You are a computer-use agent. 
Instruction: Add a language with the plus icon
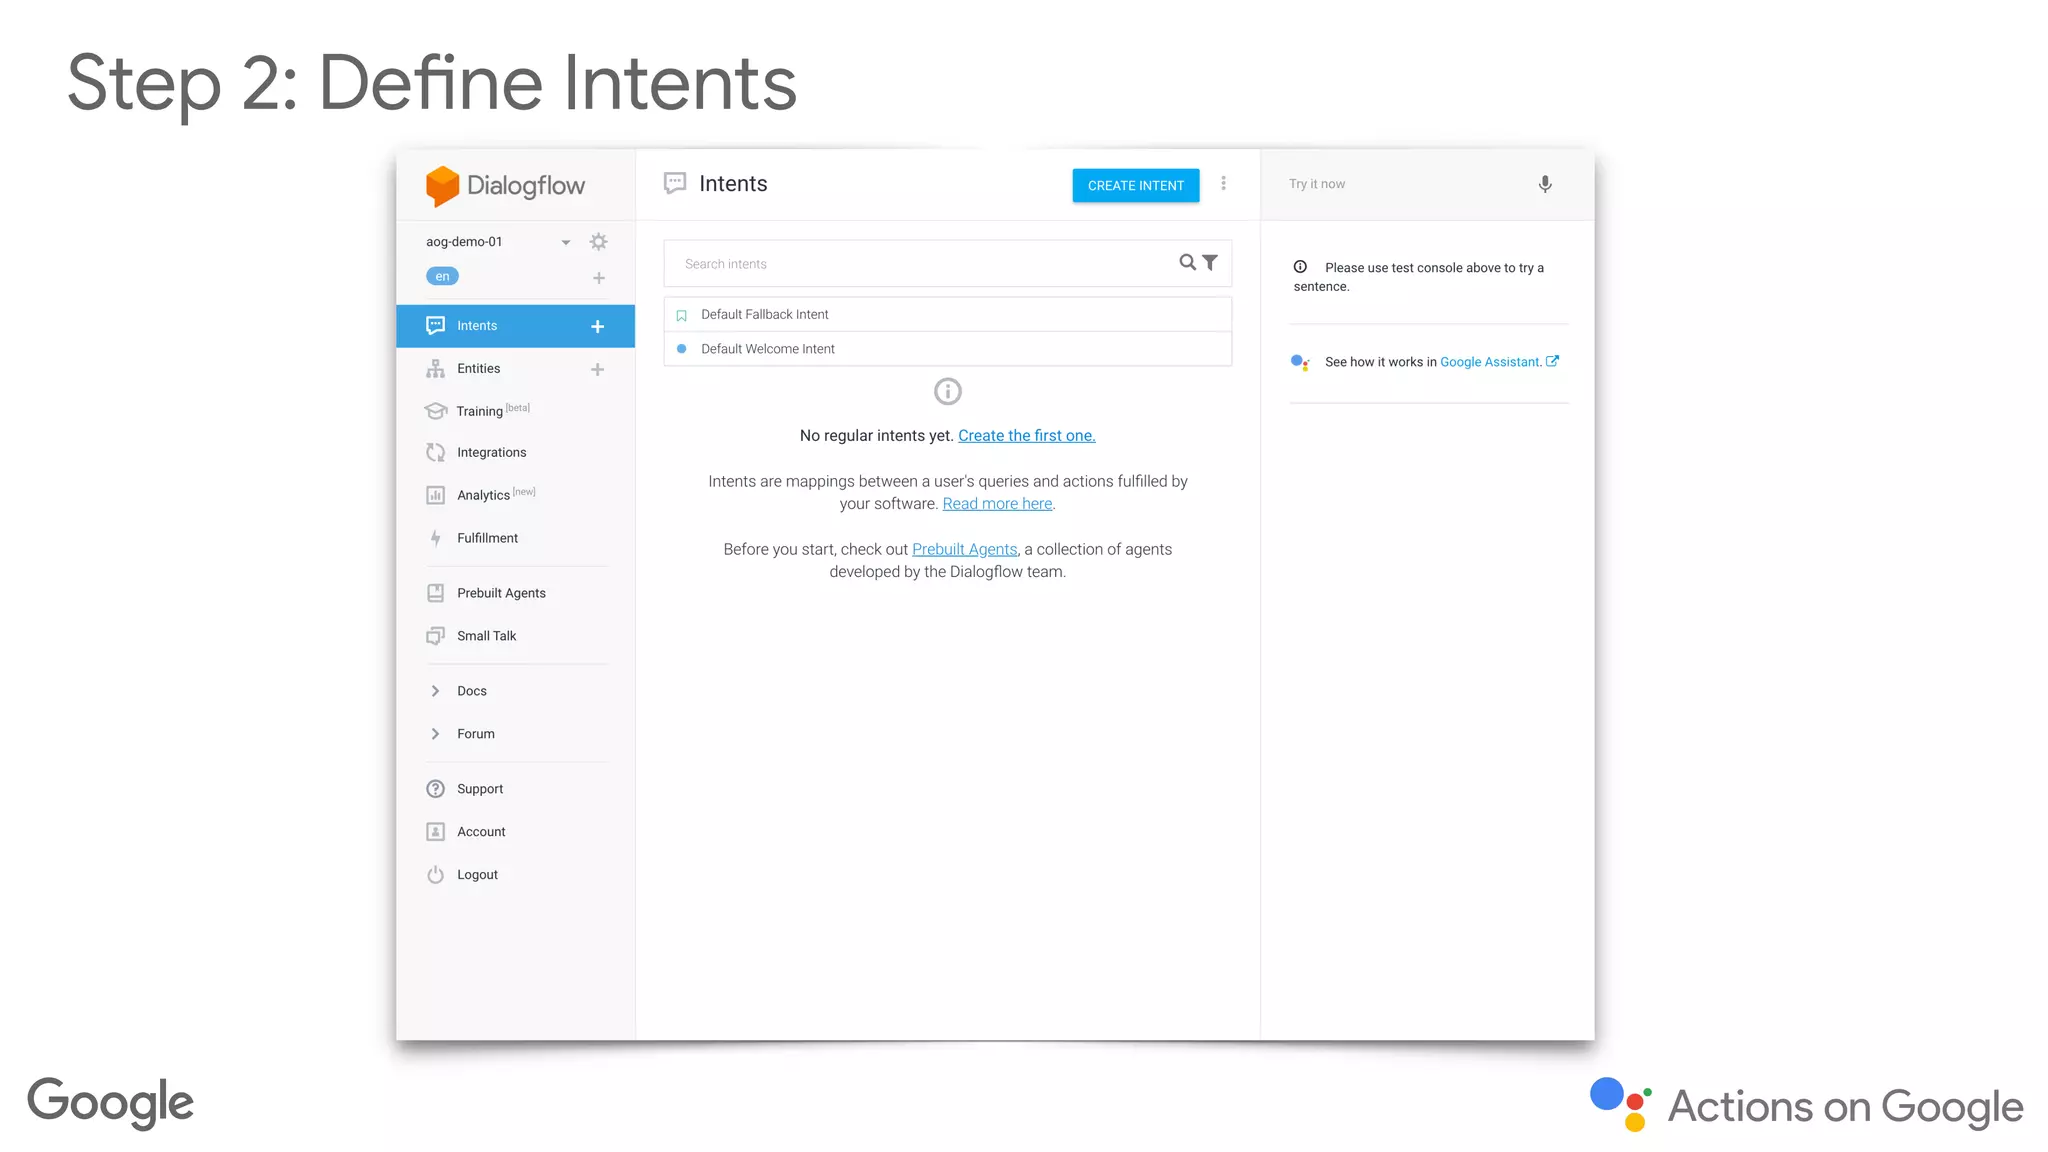pyautogui.click(x=598, y=278)
